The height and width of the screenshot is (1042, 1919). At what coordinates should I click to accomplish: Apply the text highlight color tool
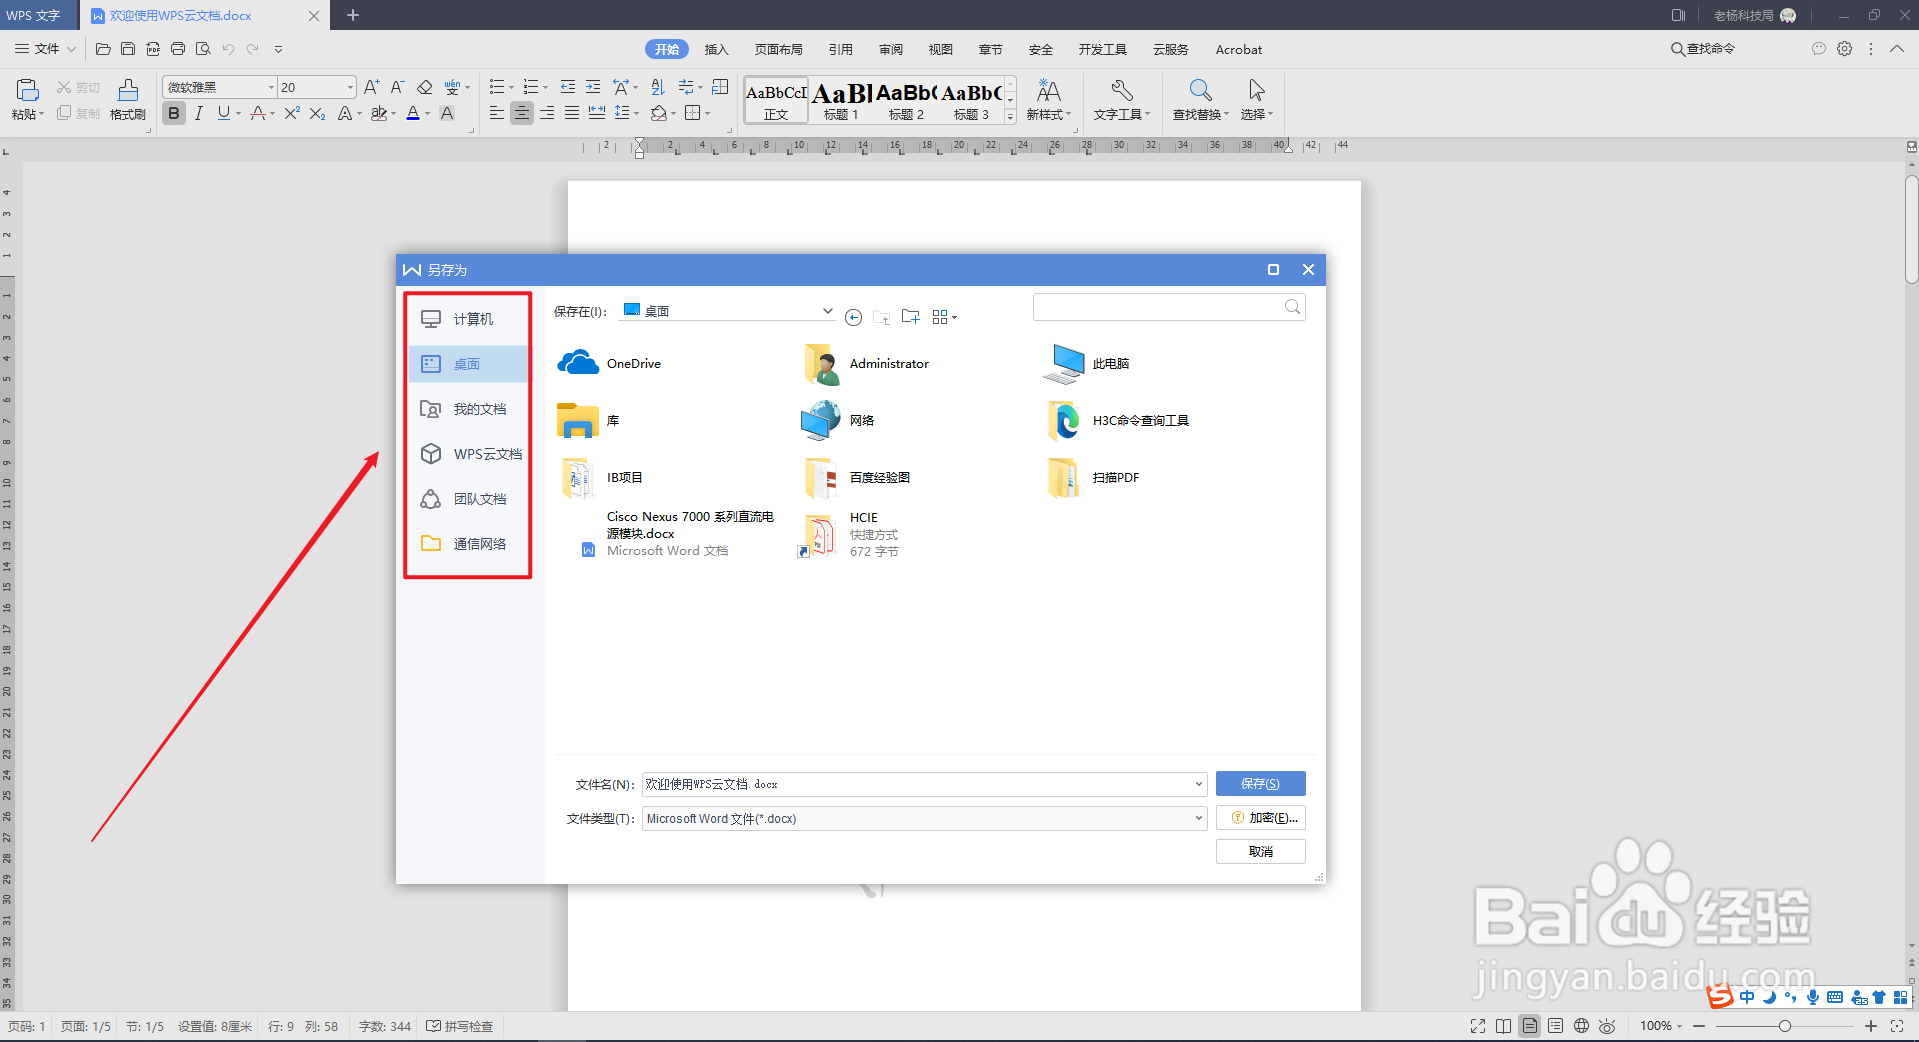coord(381,114)
